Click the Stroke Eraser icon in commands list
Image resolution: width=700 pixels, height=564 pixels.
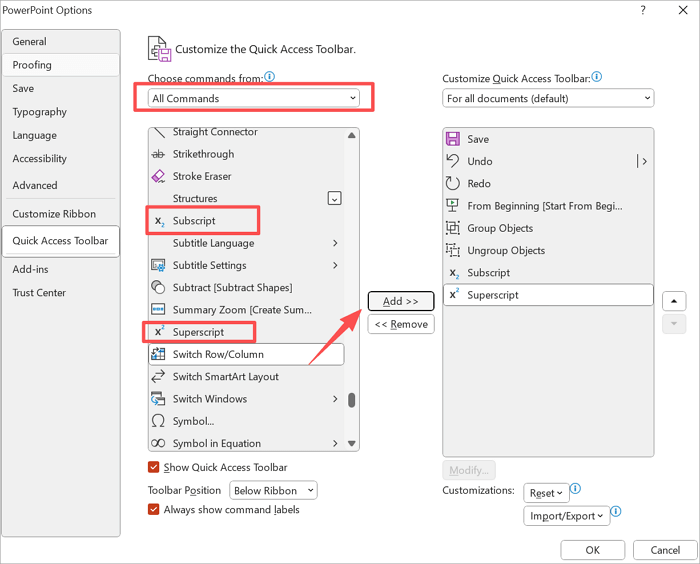(x=158, y=176)
